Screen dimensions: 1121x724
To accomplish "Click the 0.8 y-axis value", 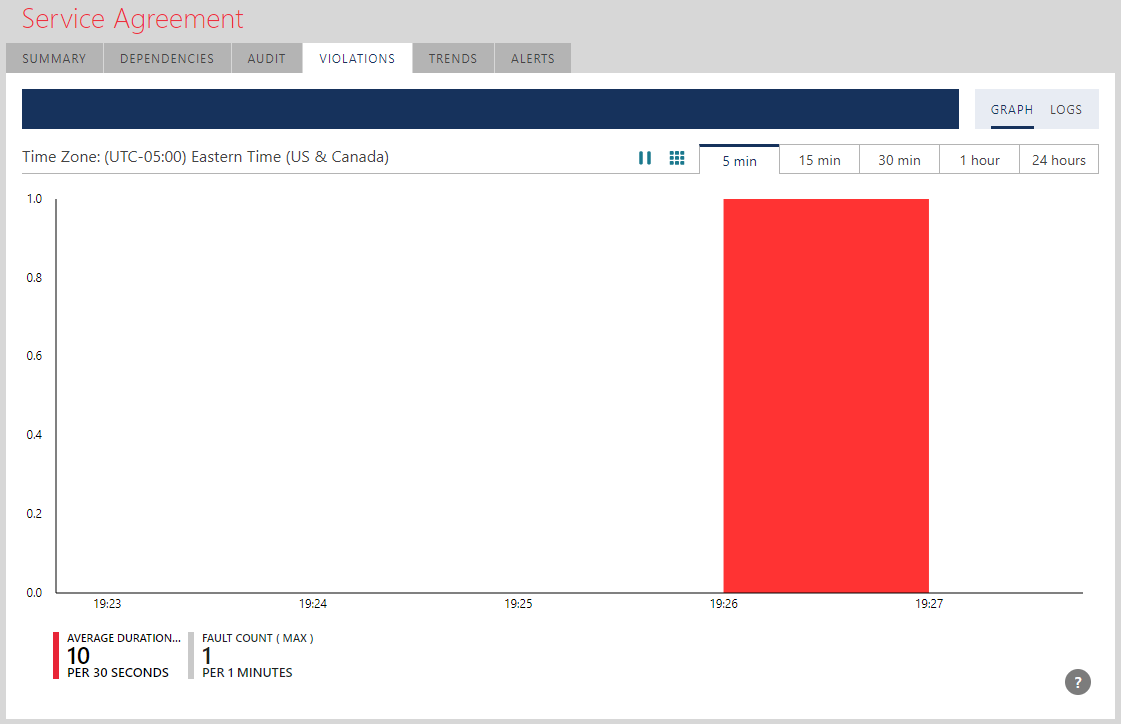I will (x=34, y=278).
